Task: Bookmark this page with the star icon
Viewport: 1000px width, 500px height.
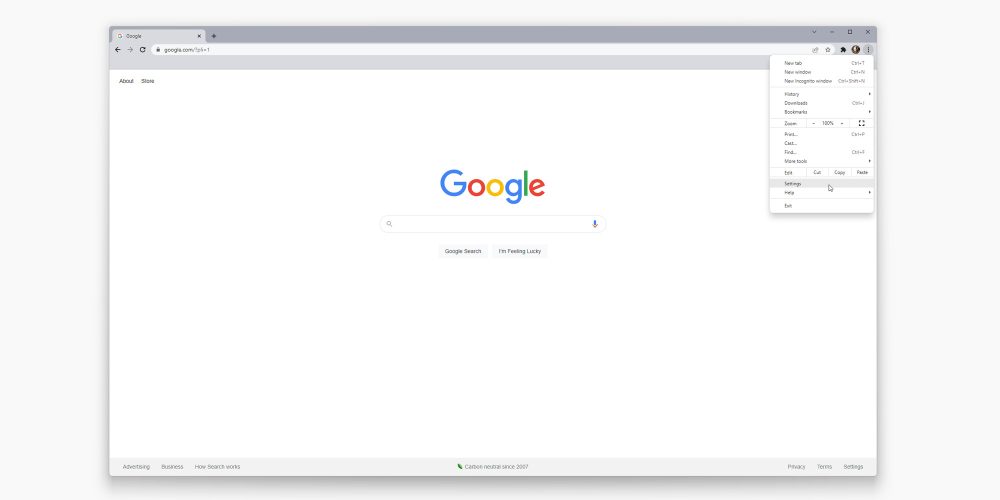Action: tap(828, 50)
